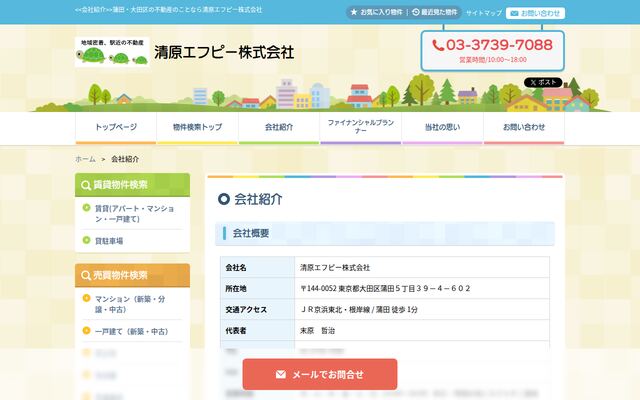Click the 賃貸物件検索 sidebar header
This screenshot has width=640, height=400.
(132, 185)
